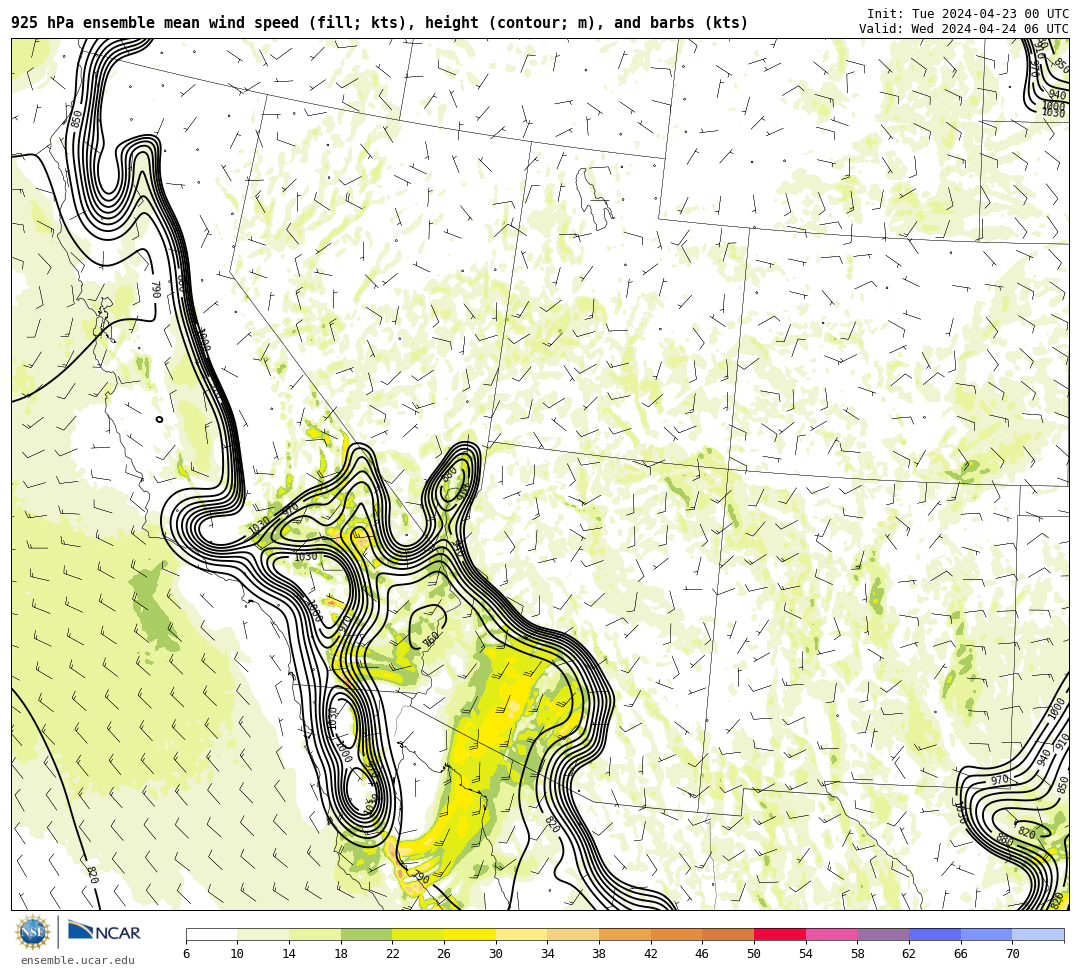Click the brown-orange 46-50 kts colorbar segment
The image size is (1080, 973).
pyautogui.click(x=728, y=934)
